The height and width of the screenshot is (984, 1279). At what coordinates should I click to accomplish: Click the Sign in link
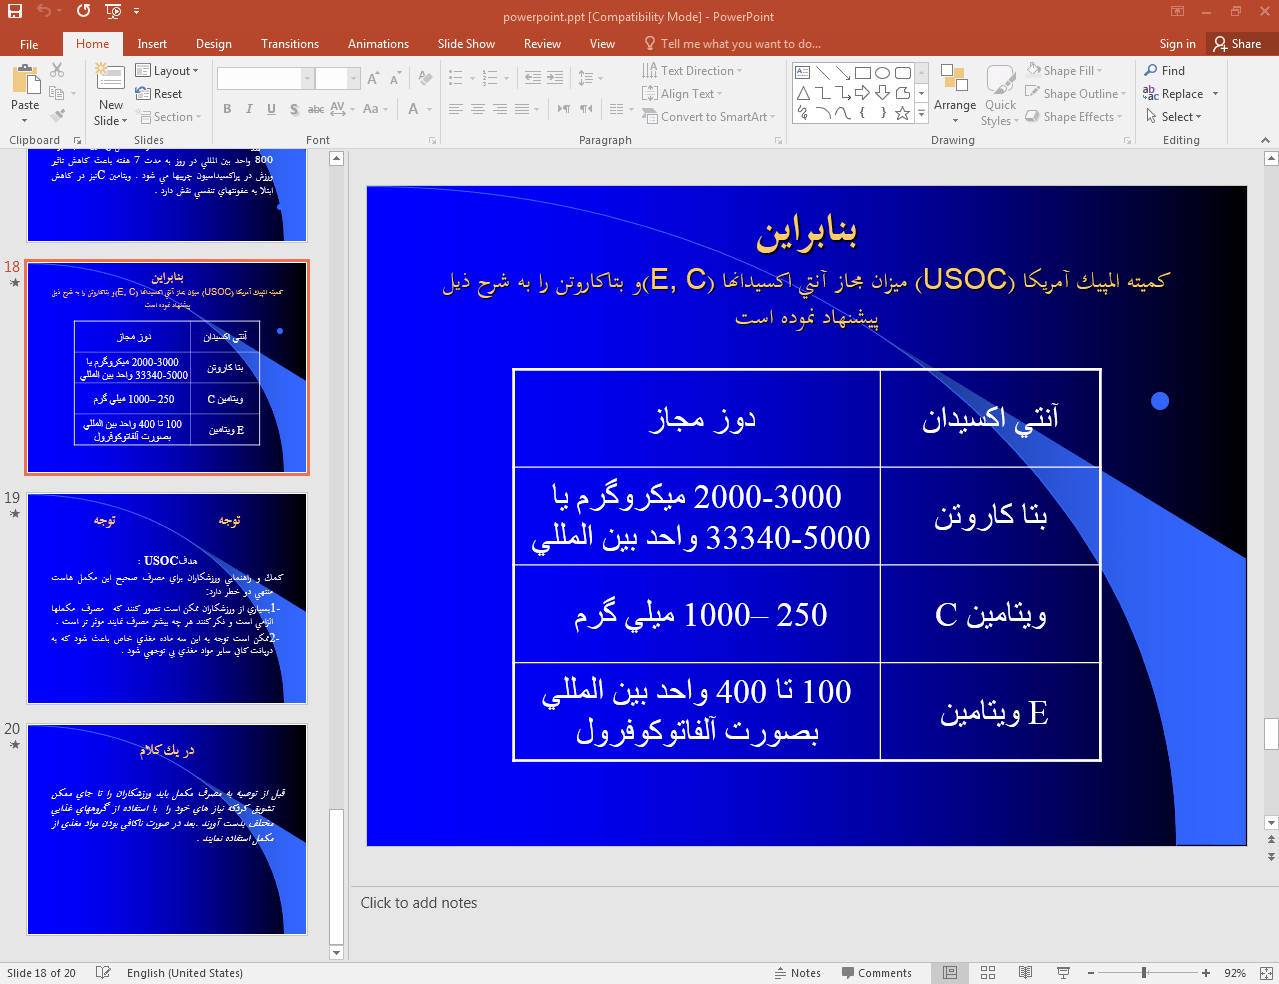click(x=1177, y=44)
